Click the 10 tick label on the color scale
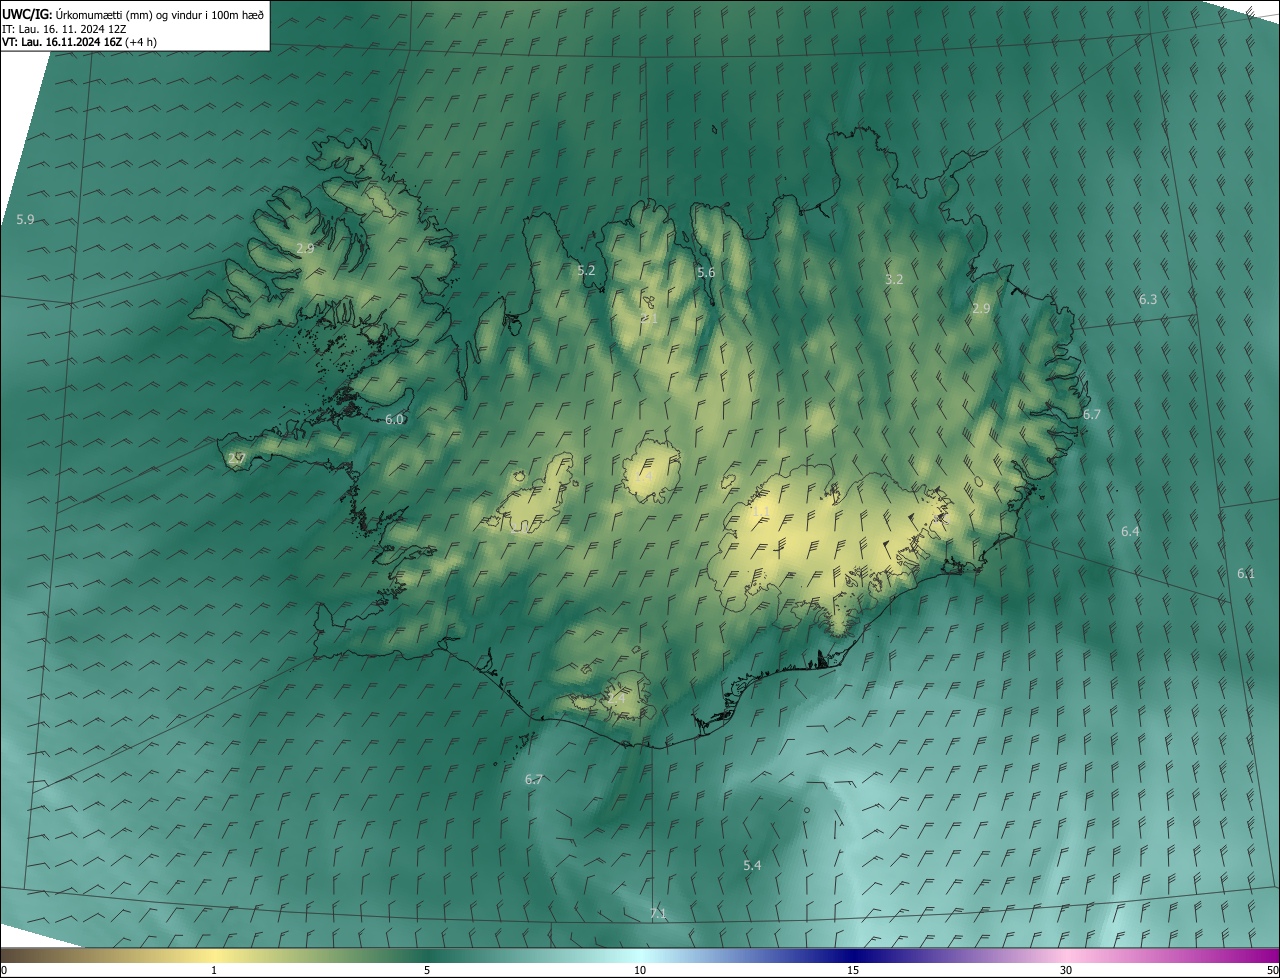The height and width of the screenshot is (978, 1280). tap(640, 970)
